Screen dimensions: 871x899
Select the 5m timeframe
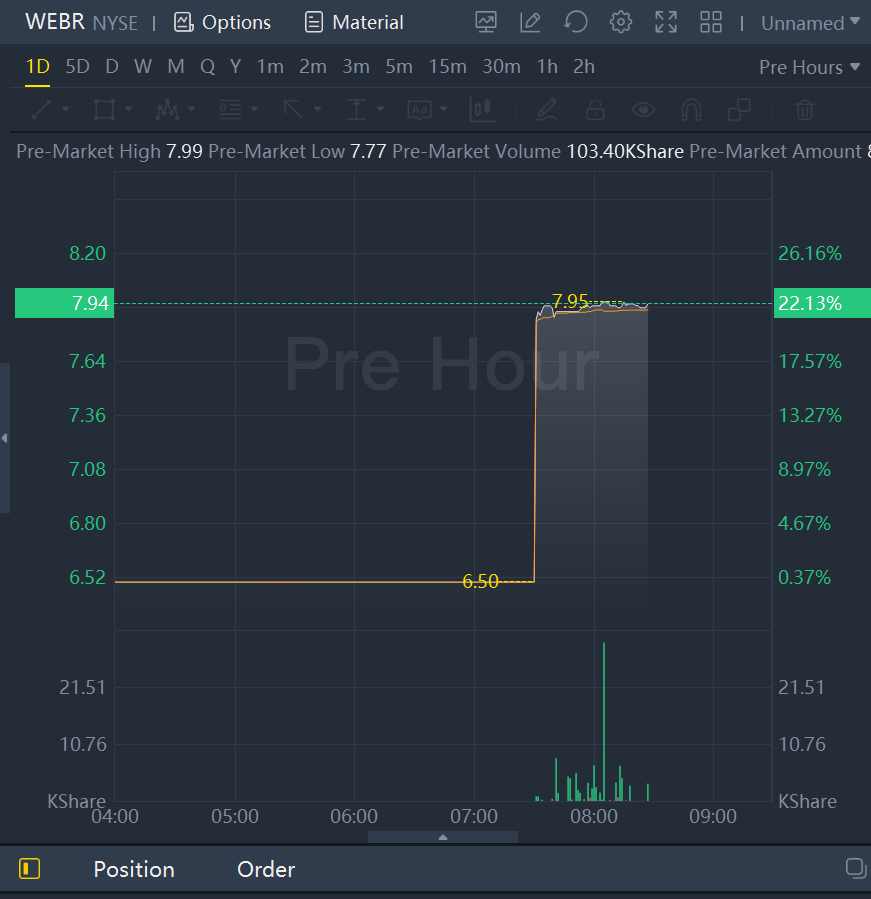tap(399, 67)
